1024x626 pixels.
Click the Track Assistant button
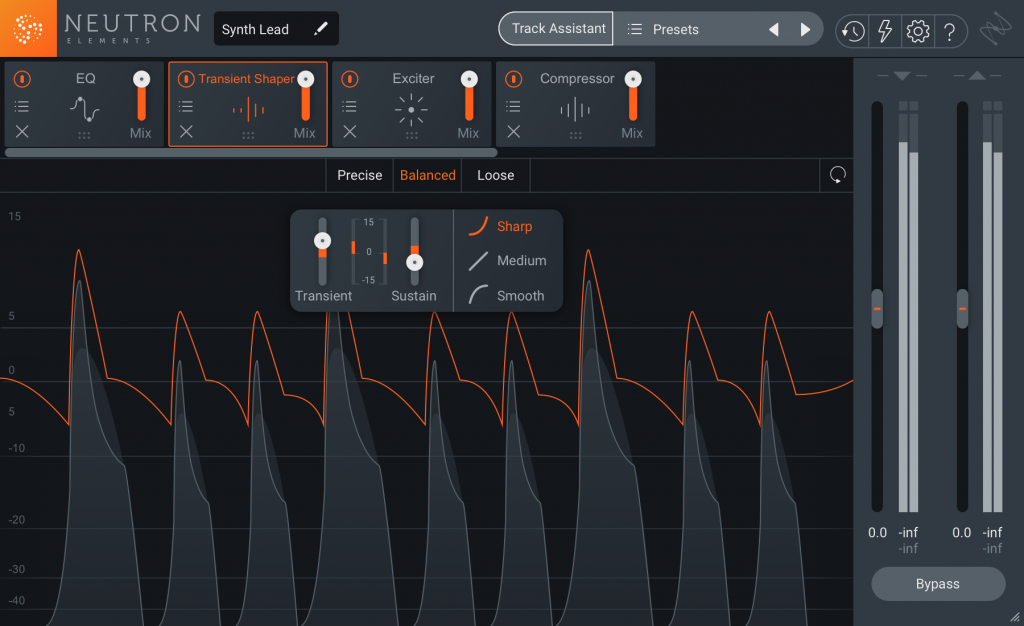tap(556, 29)
